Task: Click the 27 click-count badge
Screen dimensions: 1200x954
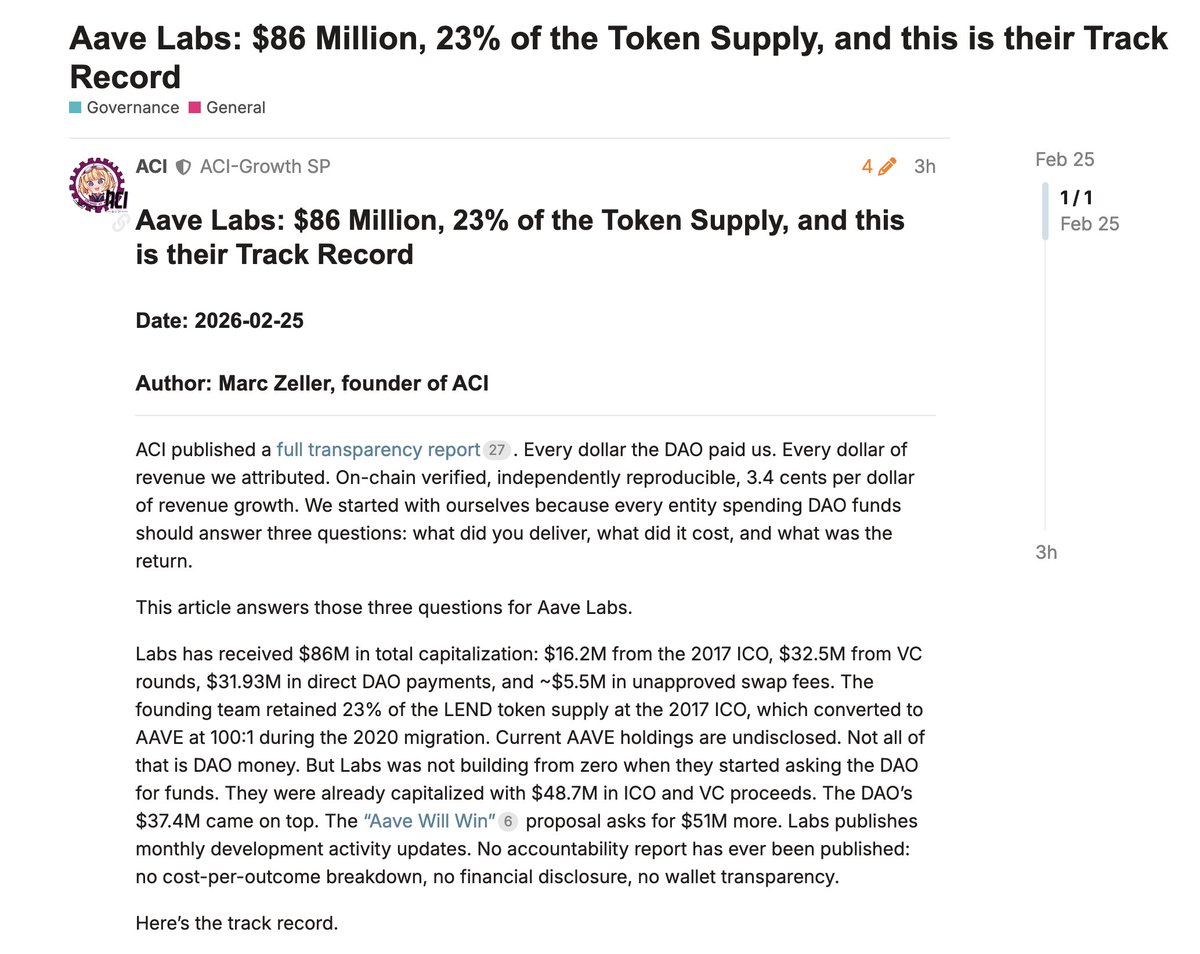Action: point(496,451)
